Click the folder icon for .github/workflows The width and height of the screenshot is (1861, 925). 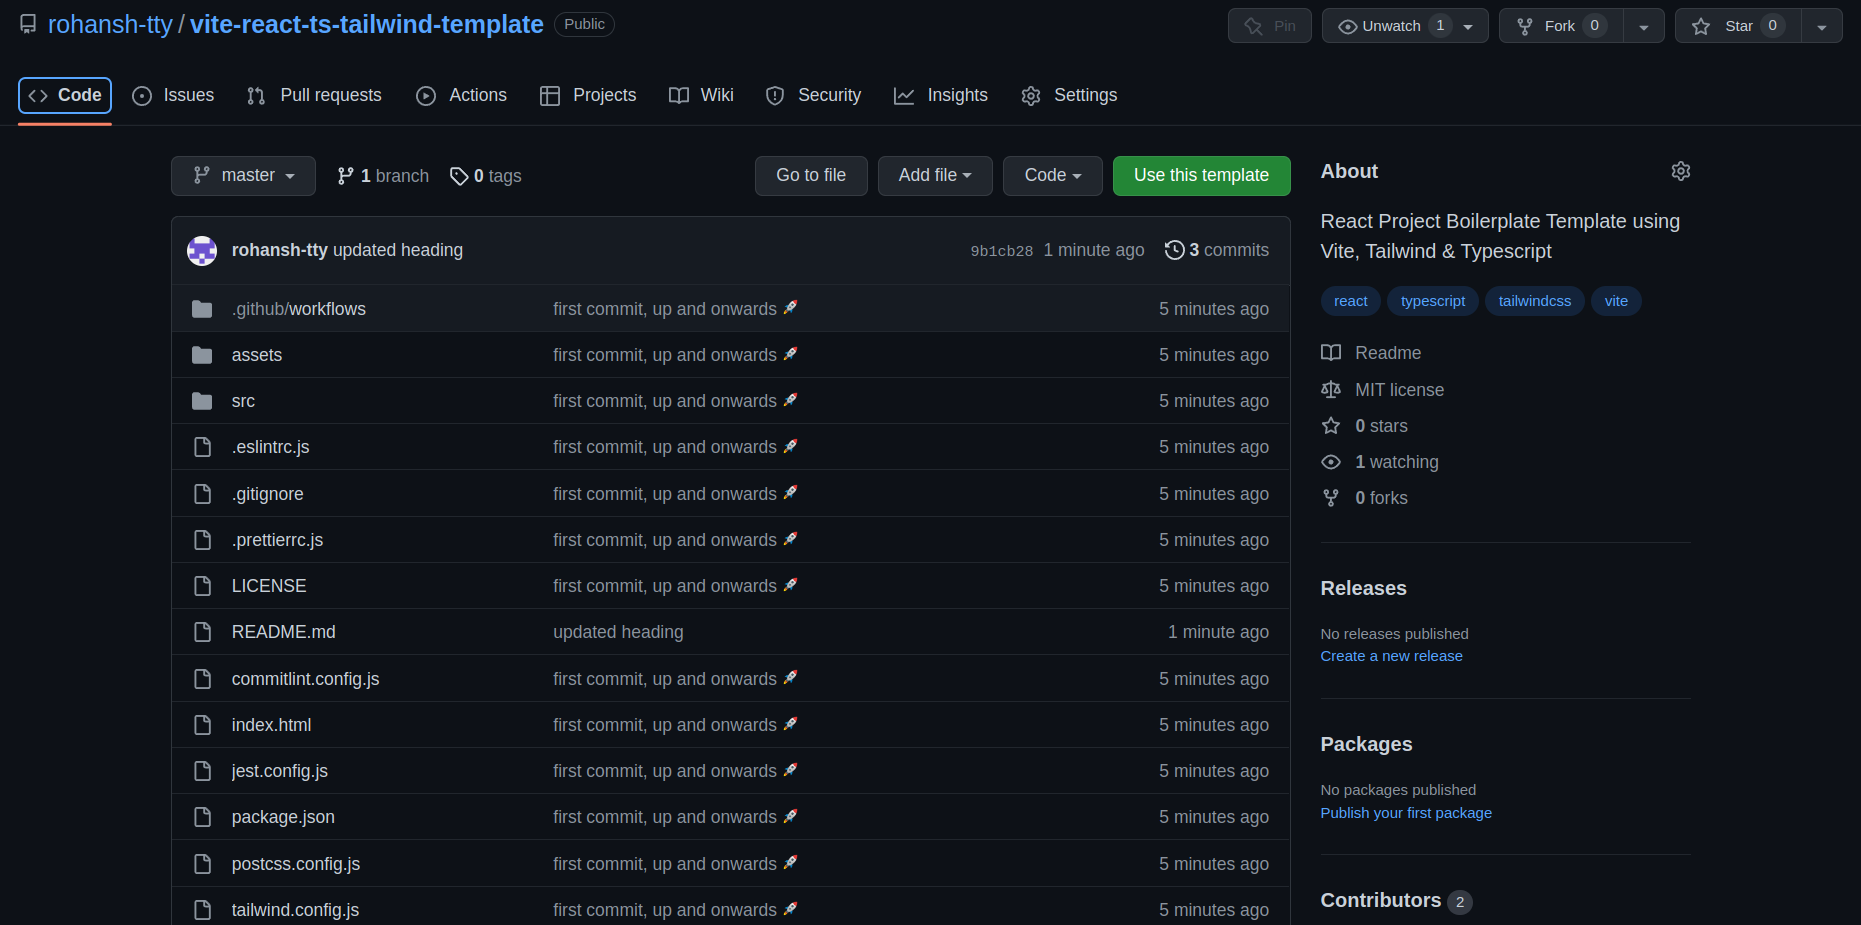click(202, 309)
